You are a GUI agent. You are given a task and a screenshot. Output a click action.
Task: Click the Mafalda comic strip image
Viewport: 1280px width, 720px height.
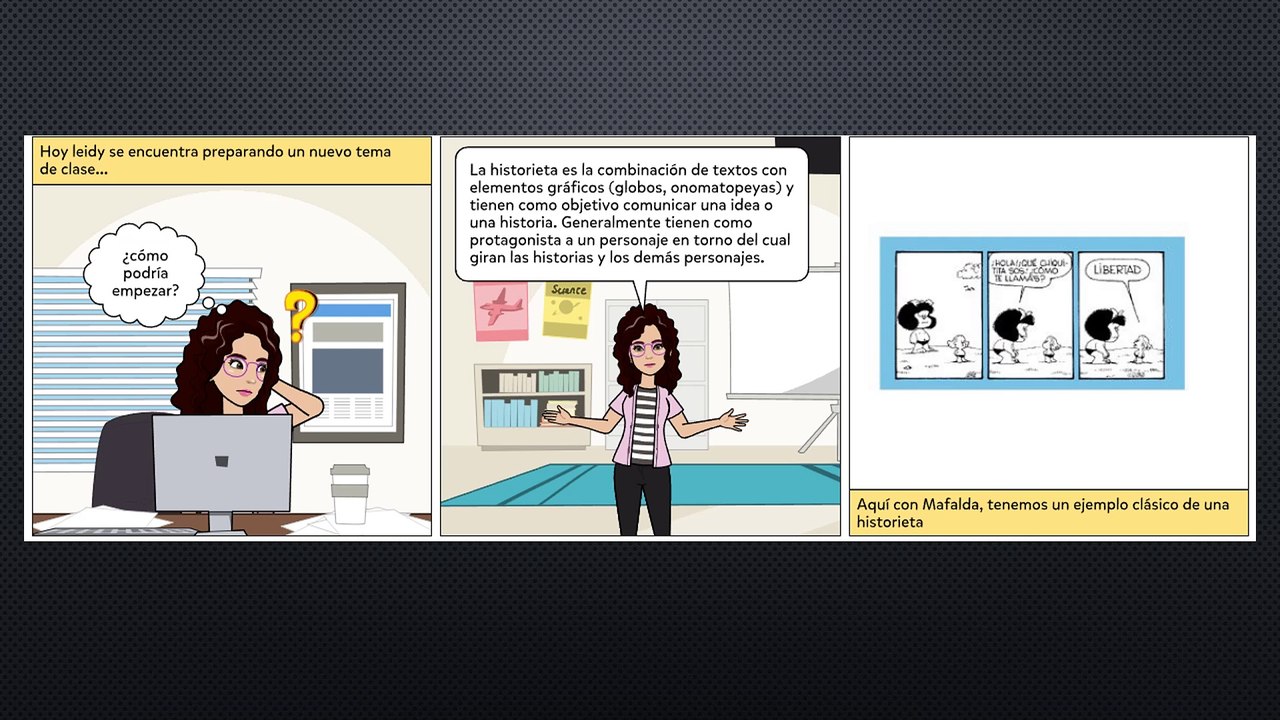click(1032, 313)
